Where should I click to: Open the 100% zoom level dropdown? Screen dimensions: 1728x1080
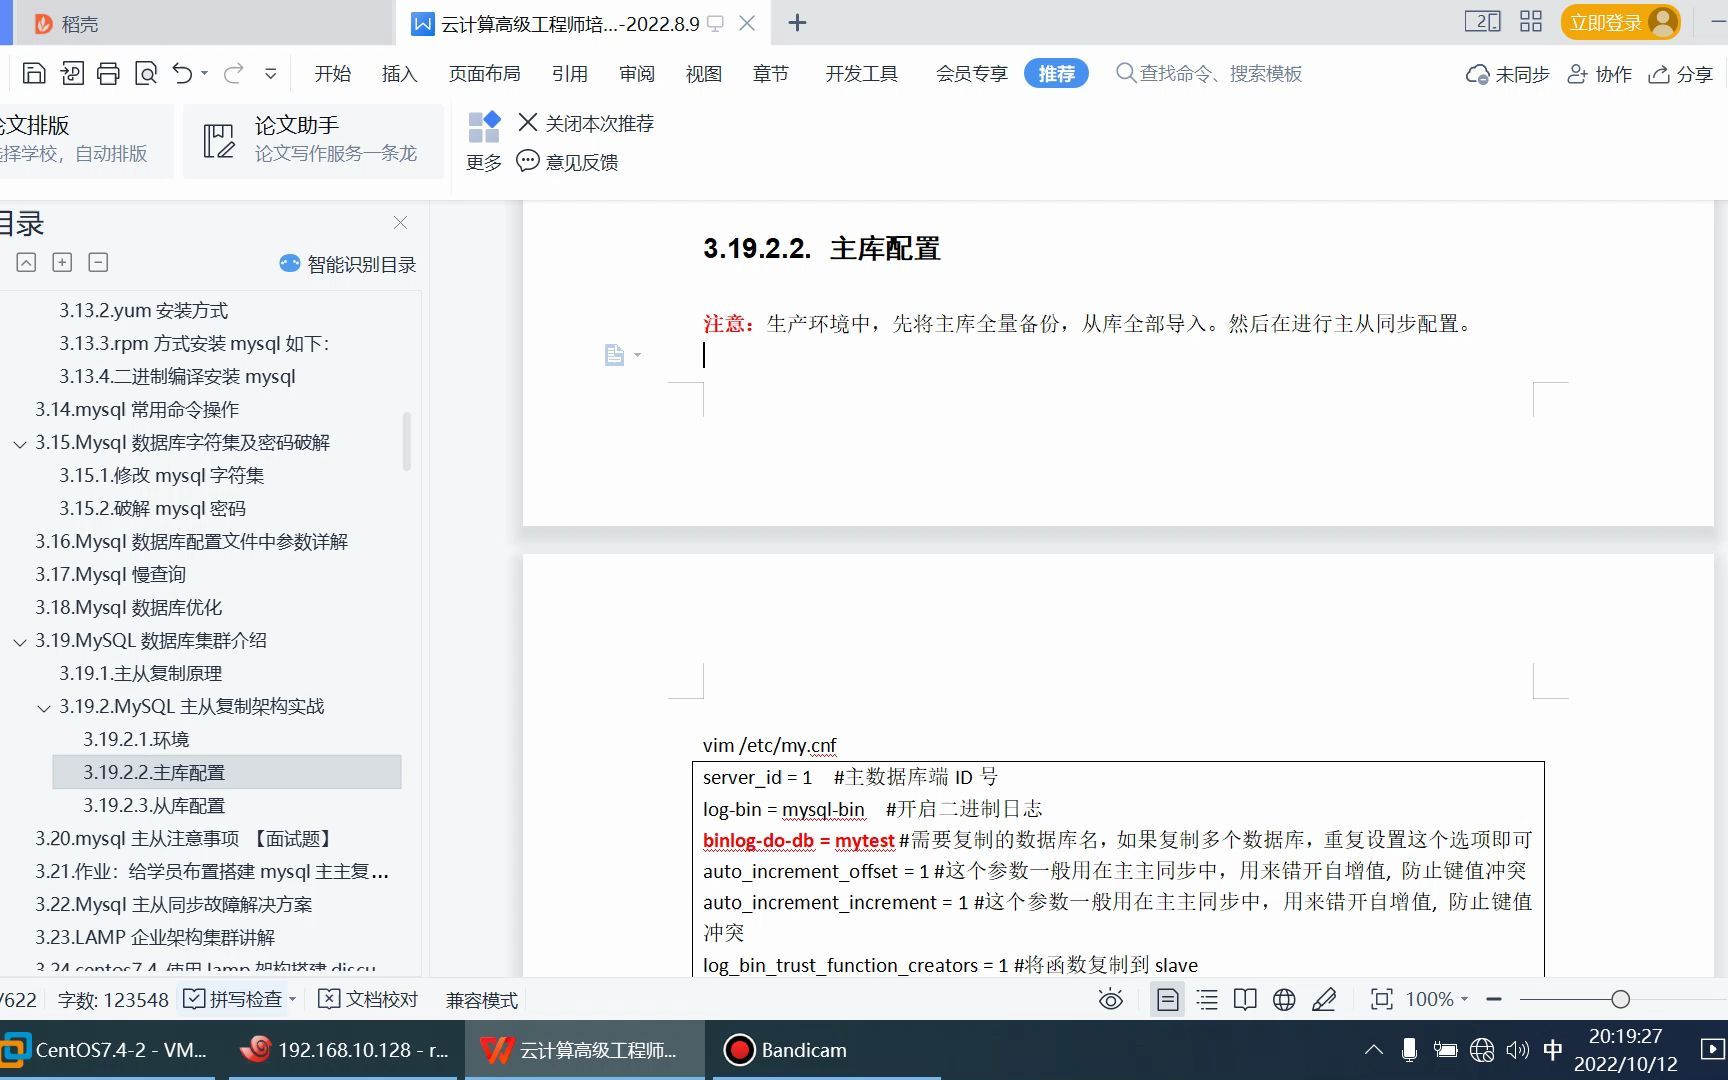1437,999
